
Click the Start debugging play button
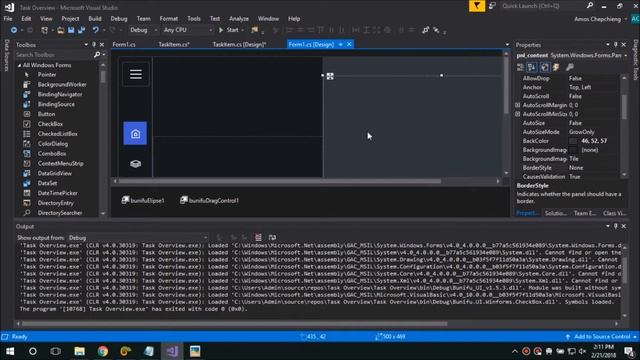tap(221, 30)
